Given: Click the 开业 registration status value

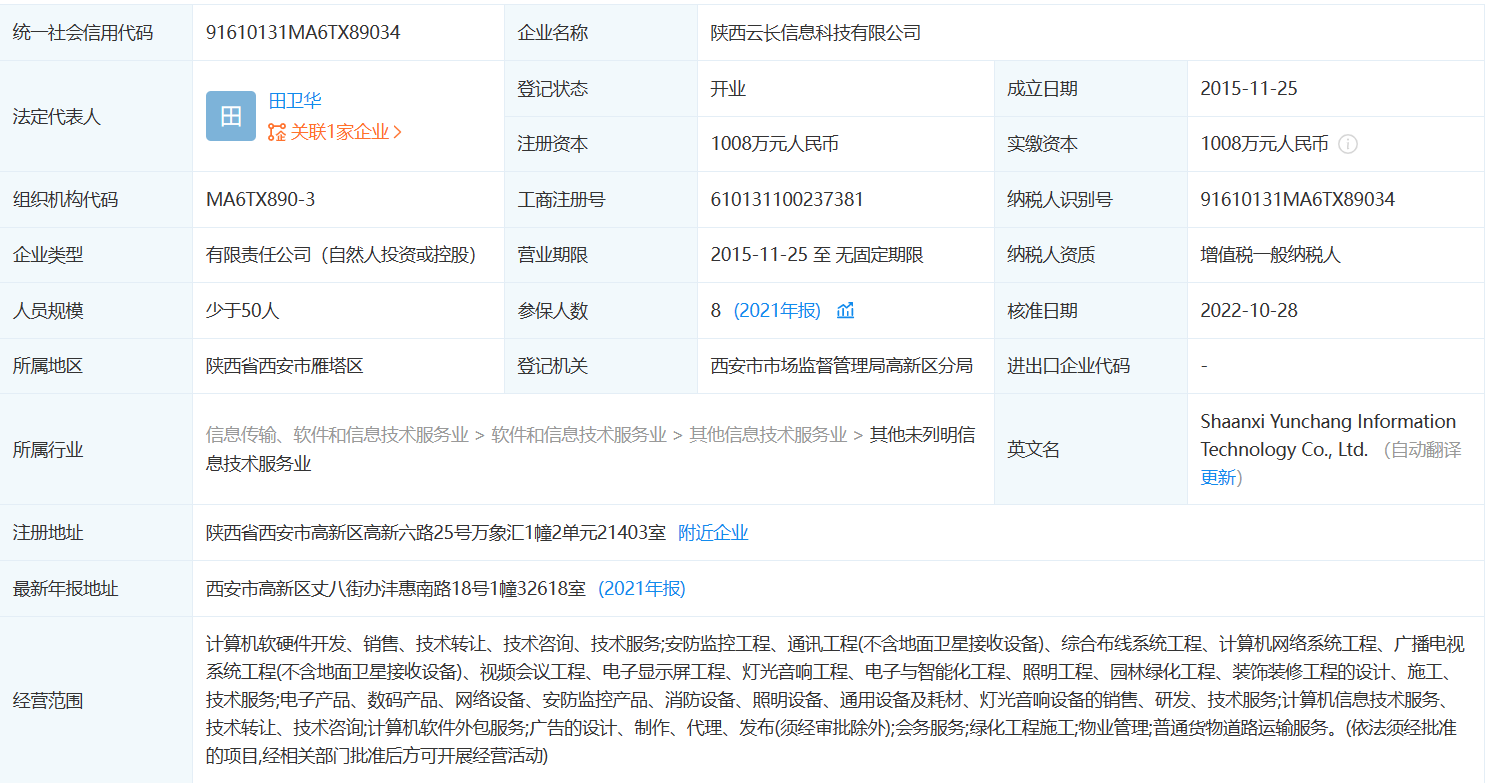Looking at the screenshot, I should pyautogui.click(x=728, y=88).
